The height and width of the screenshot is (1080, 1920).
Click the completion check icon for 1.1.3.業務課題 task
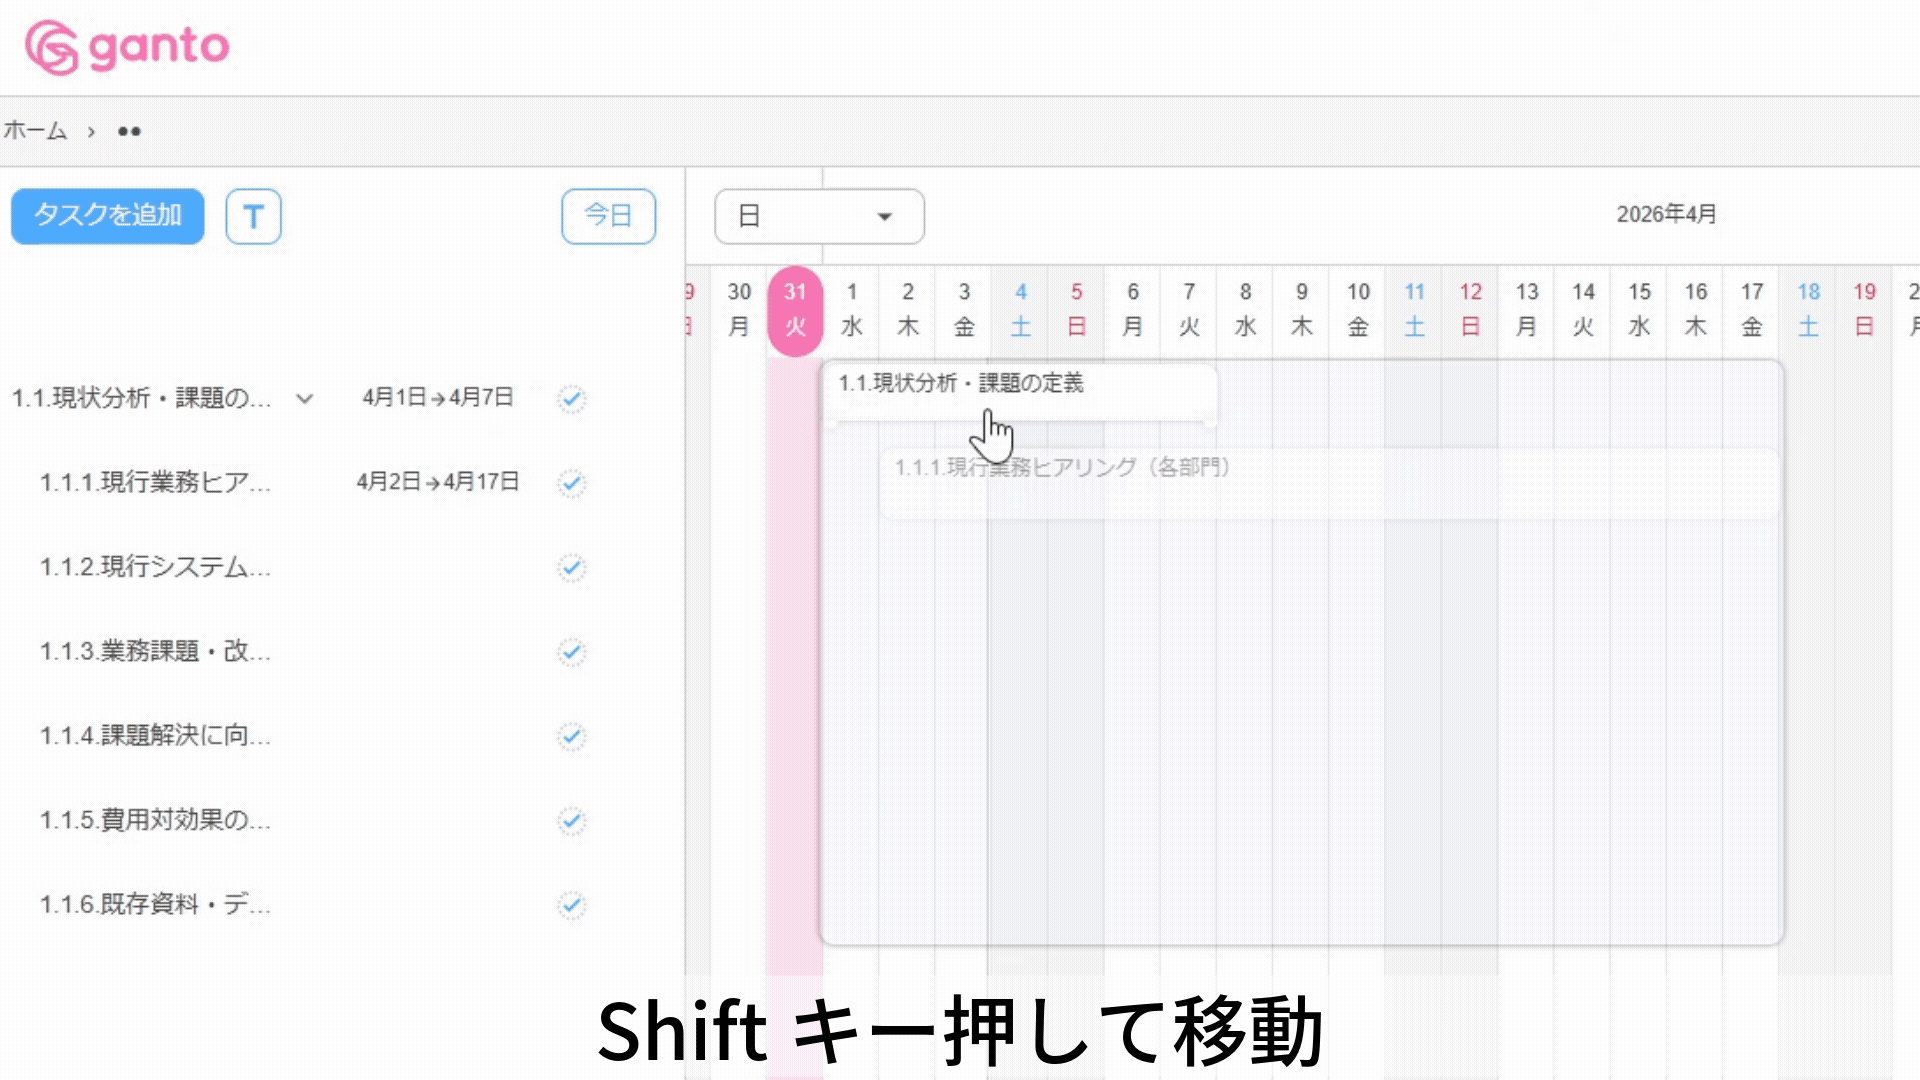point(570,651)
